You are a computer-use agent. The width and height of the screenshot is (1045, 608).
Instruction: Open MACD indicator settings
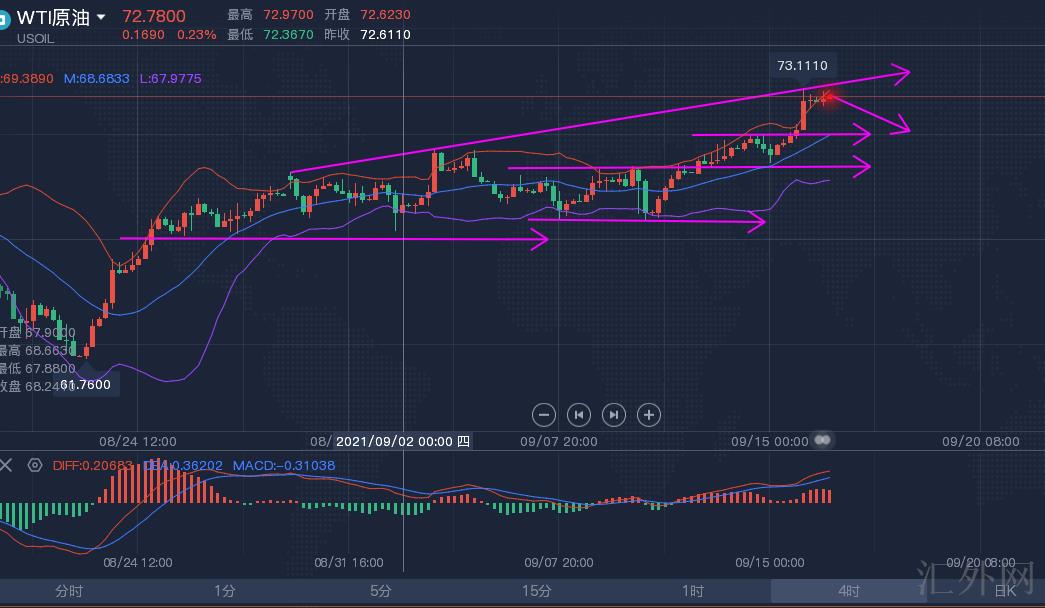pos(35,465)
